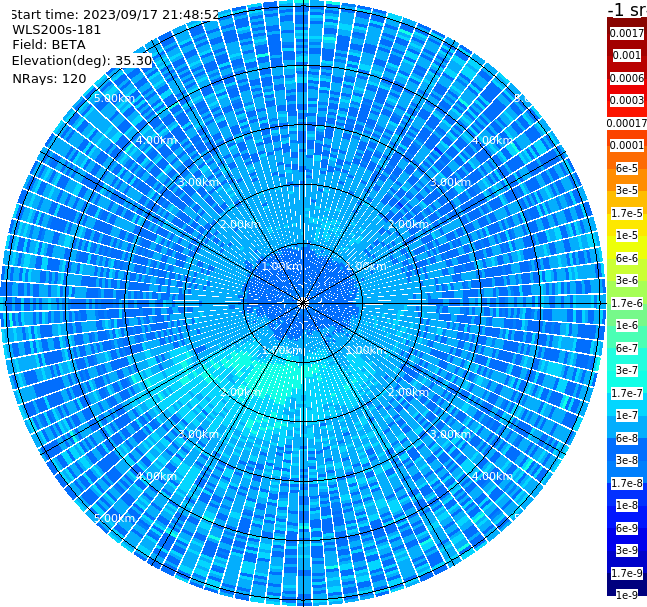Screen dimensions: 647x607
Task: Select the lower-right 3.00km range label
Action: 450,434
